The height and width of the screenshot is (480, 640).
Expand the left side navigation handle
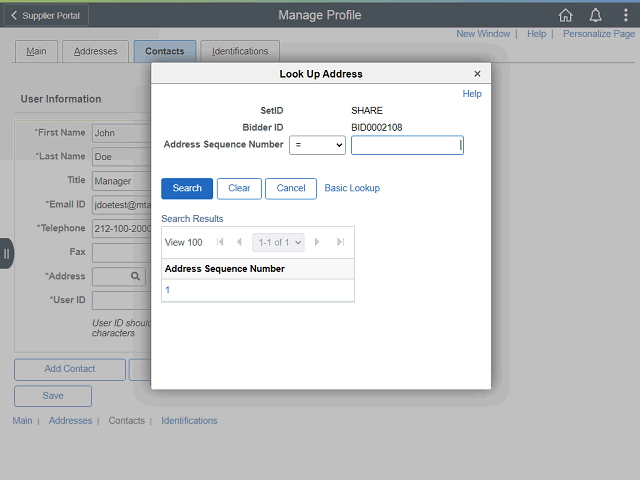(7, 253)
